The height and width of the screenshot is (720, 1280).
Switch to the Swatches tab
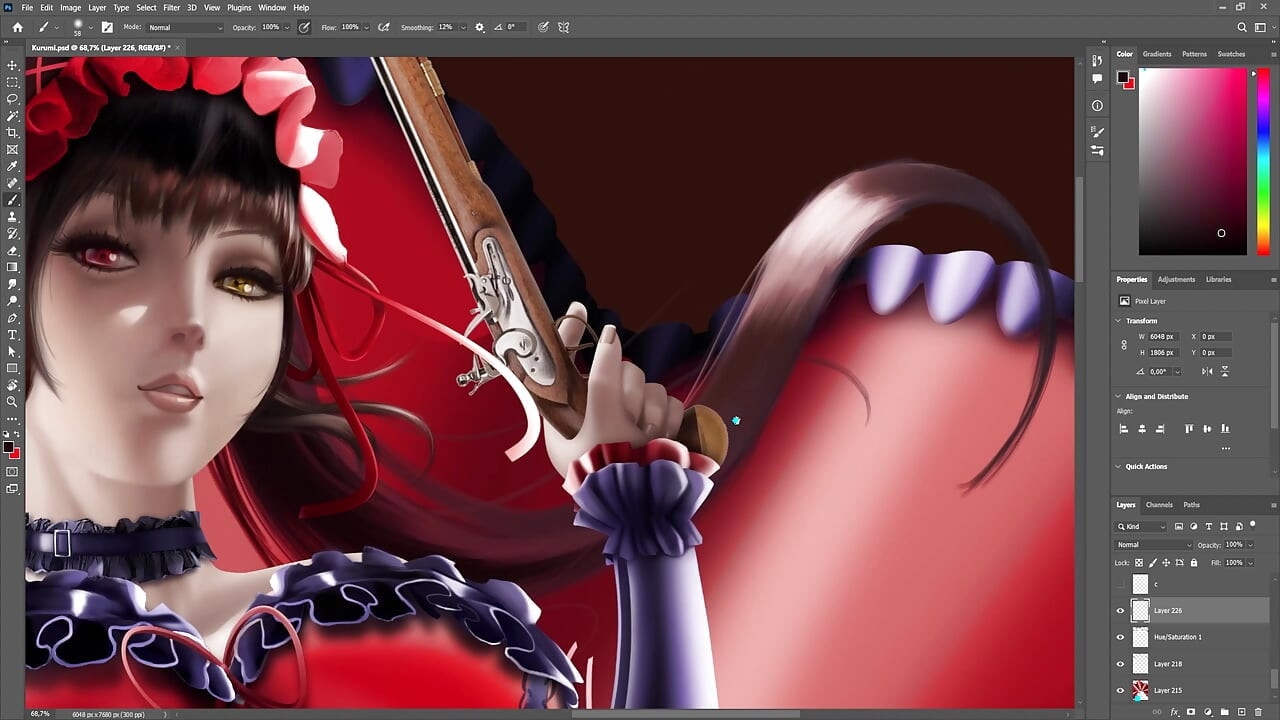[1231, 54]
